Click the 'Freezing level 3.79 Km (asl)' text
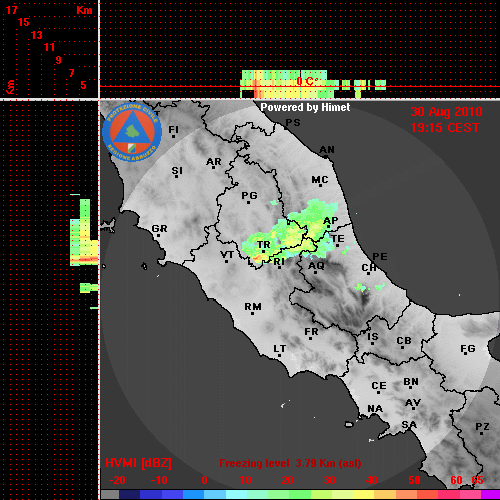This screenshot has height=500, width=500. tap(290, 463)
